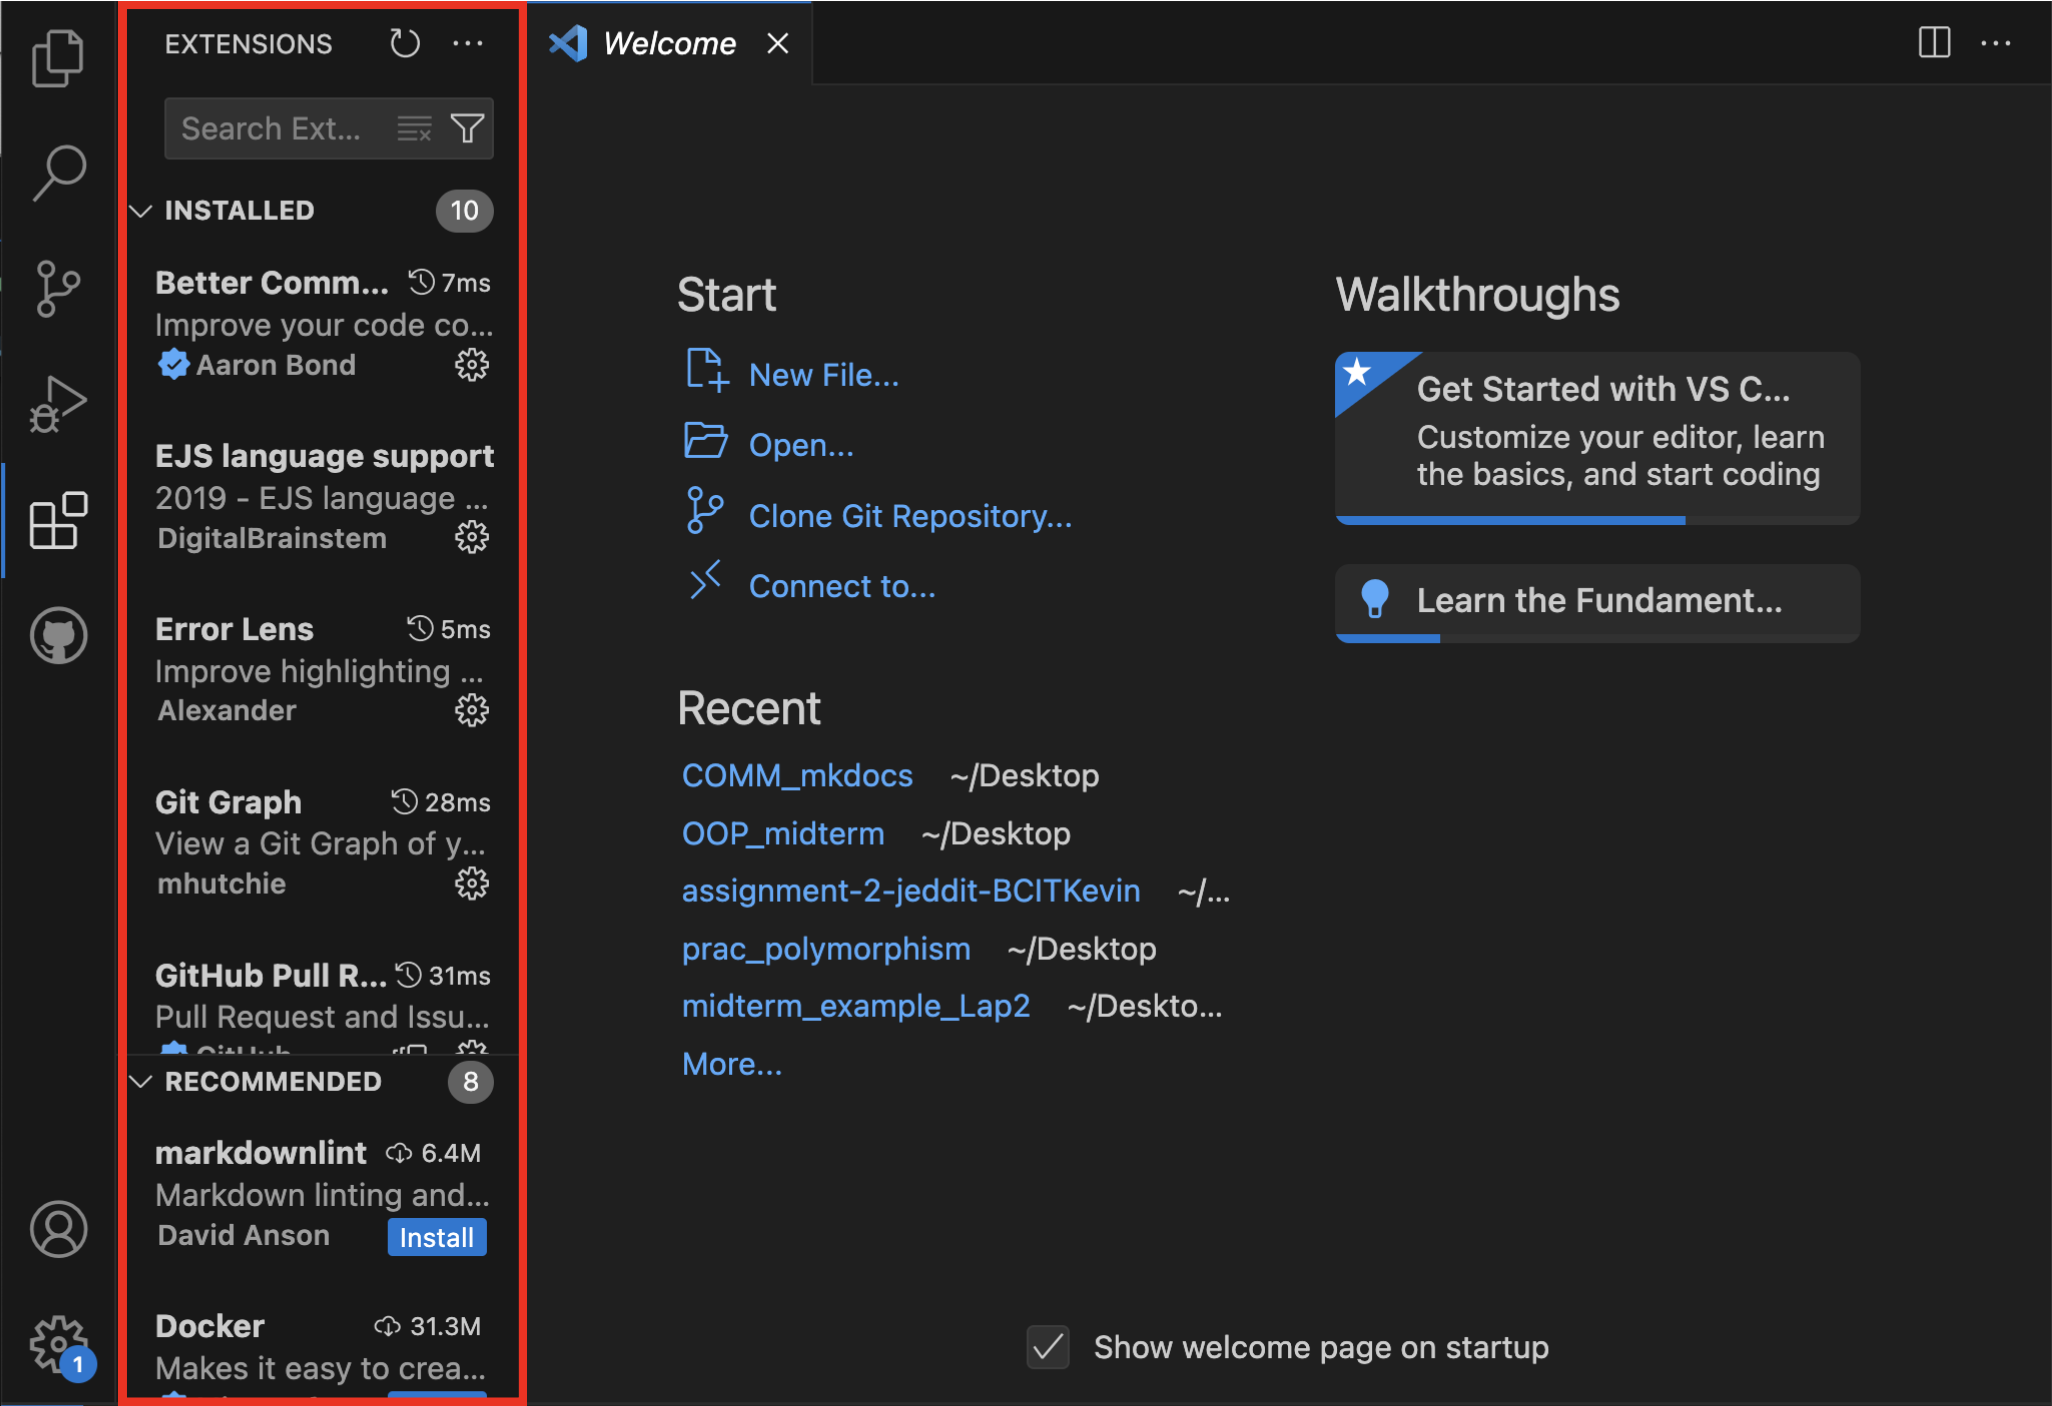Open the filter extensions funnel icon
The image size is (2052, 1406).
467,129
